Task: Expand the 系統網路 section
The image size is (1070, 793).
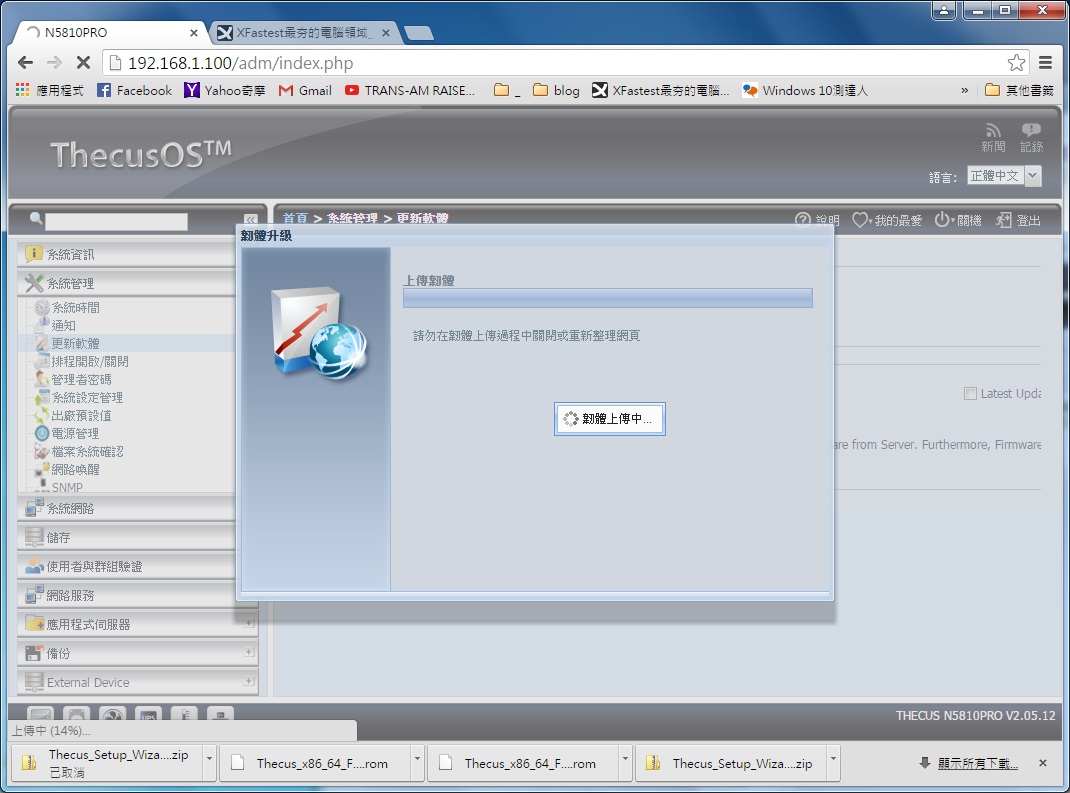Action: (127, 508)
